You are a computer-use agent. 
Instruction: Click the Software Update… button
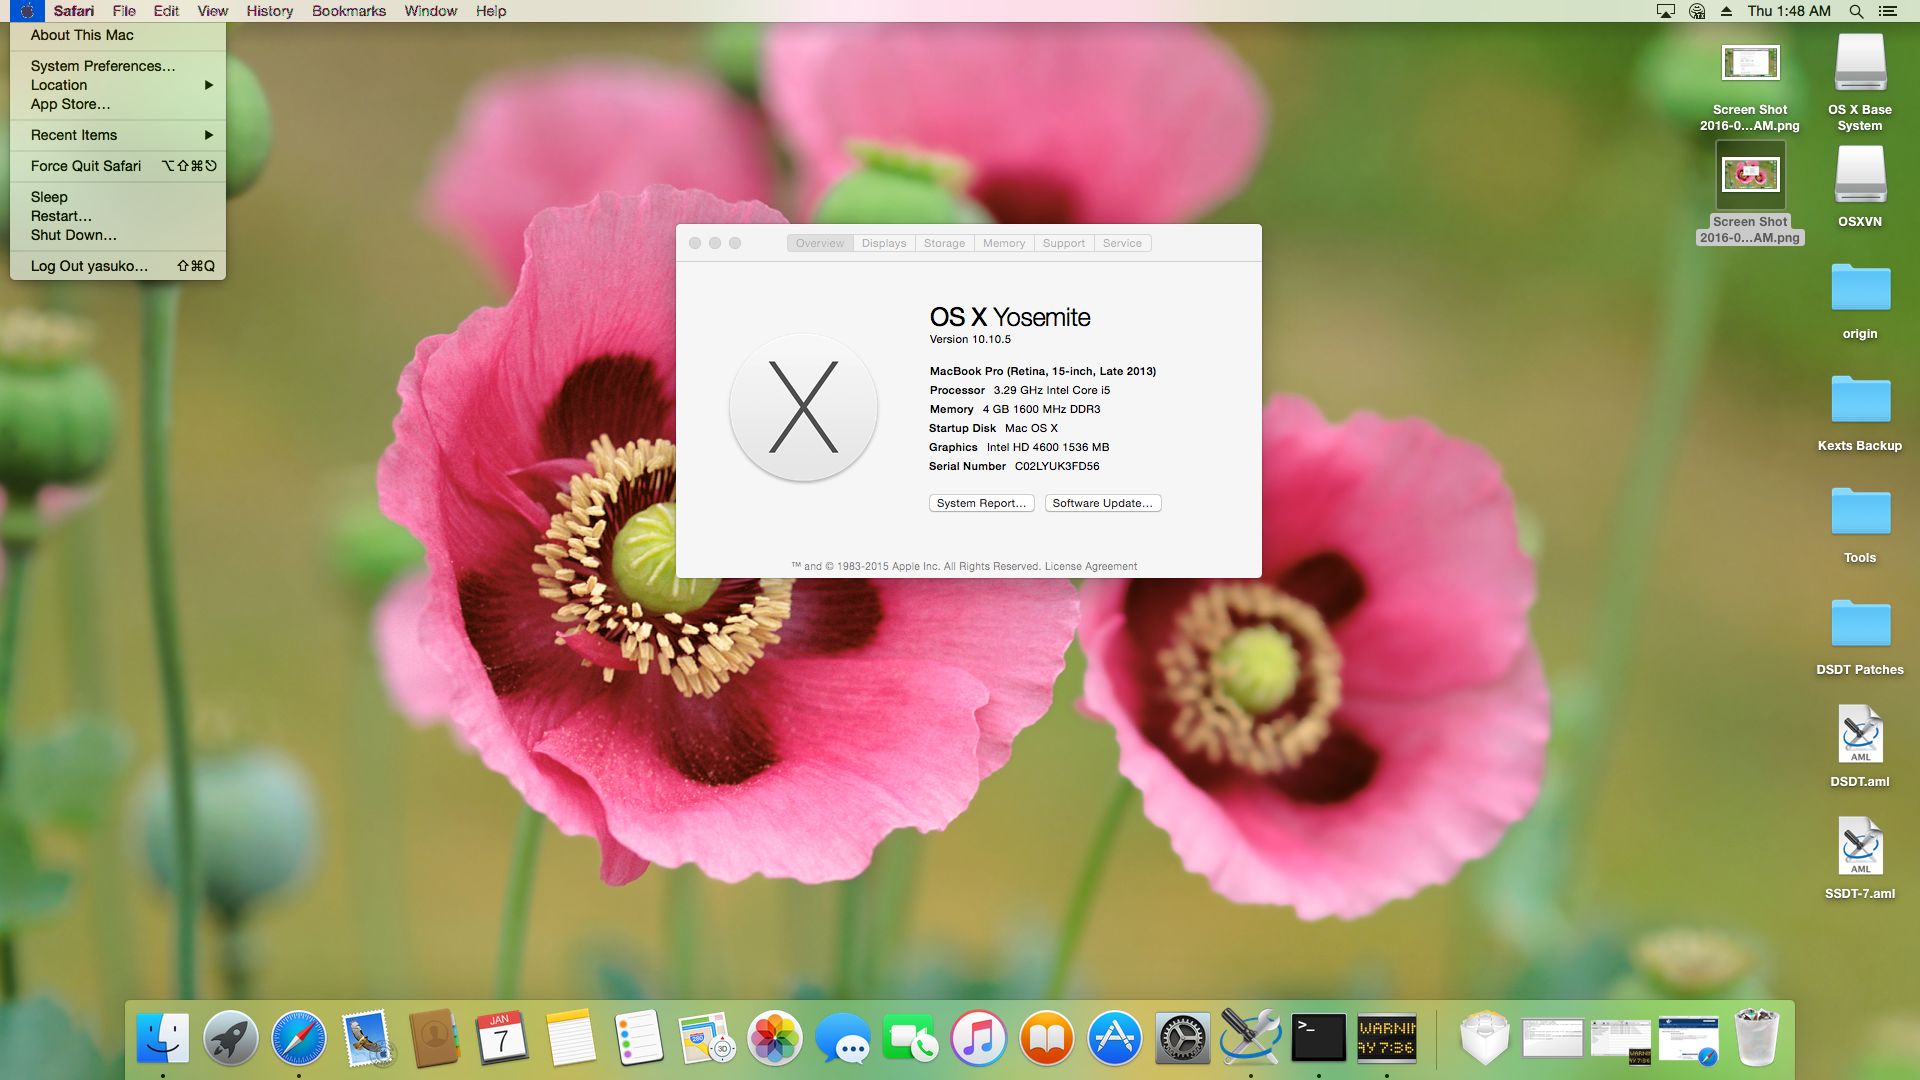(1103, 503)
